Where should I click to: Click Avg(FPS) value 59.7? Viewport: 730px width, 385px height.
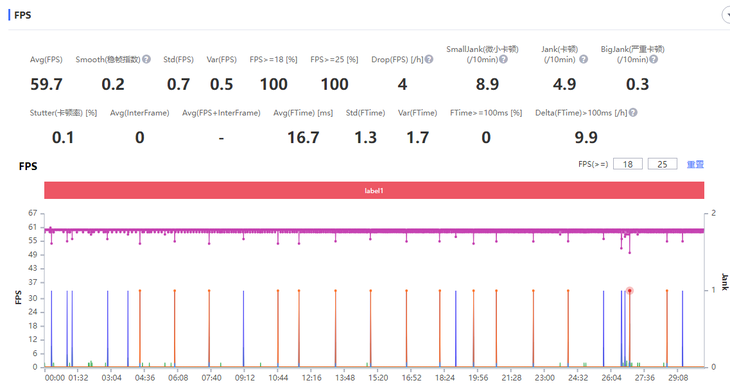tap(46, 84)
